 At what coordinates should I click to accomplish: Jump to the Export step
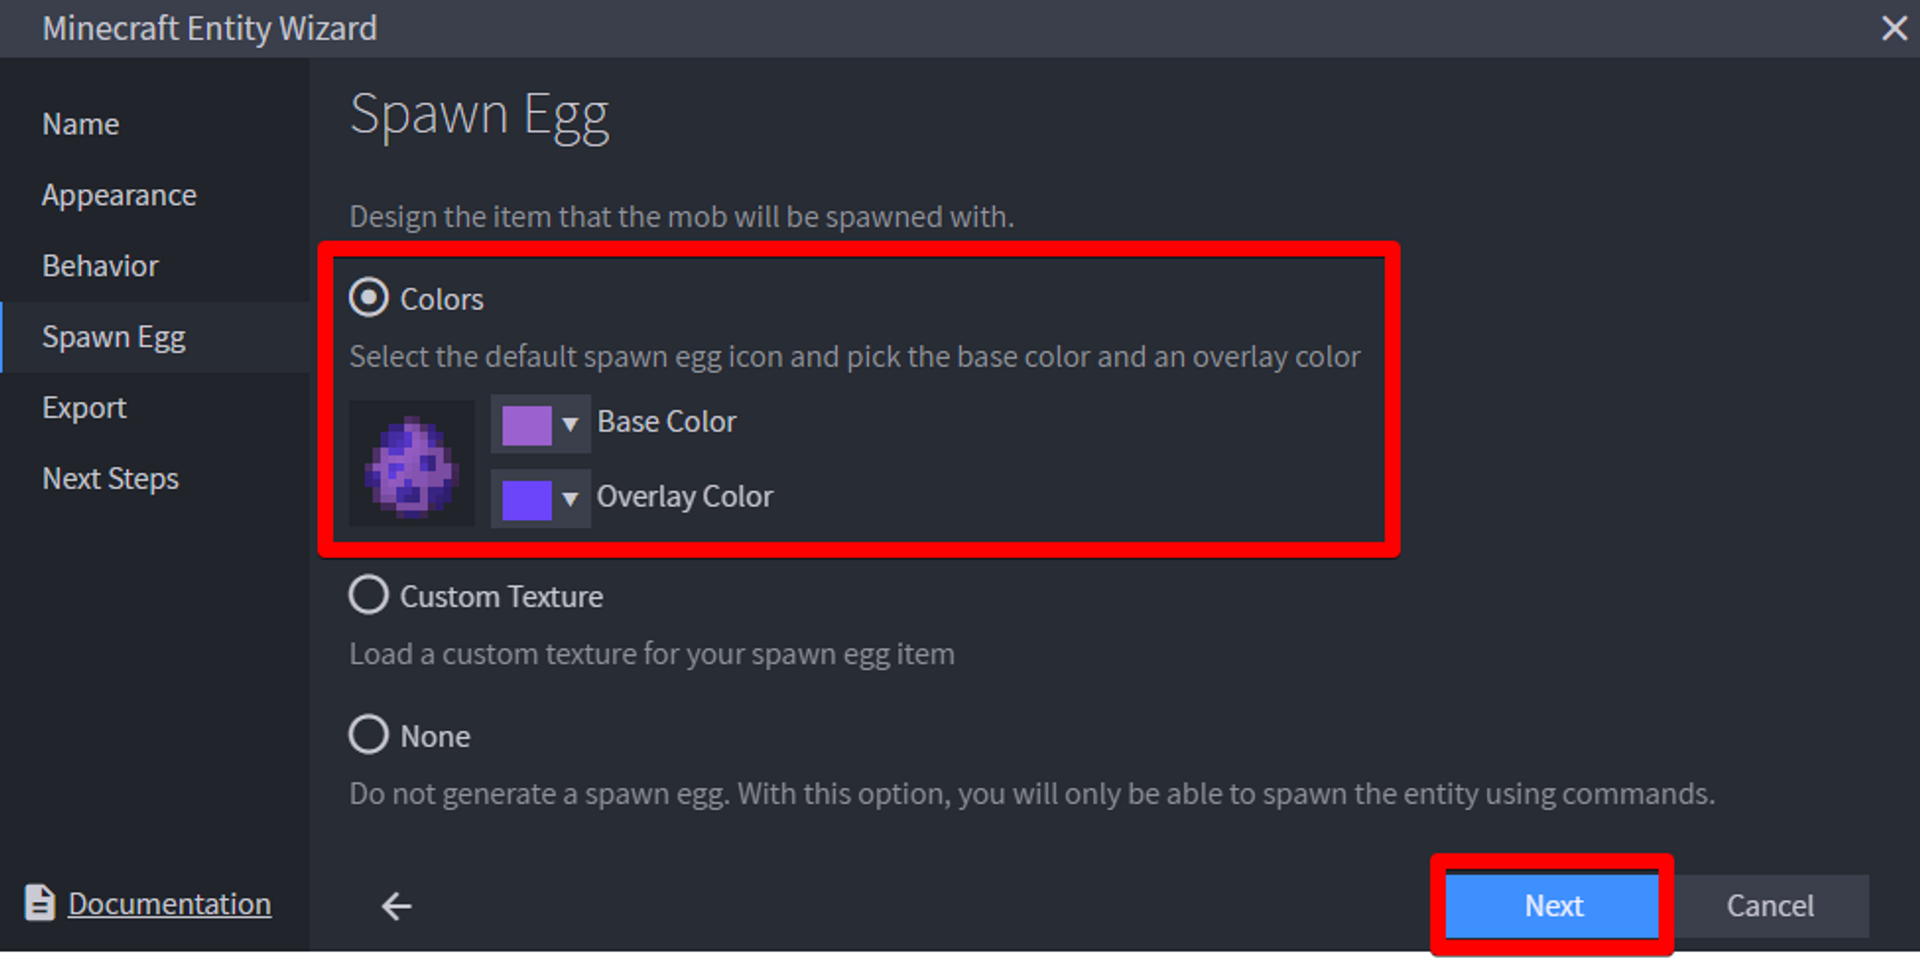tap(84, 408)
